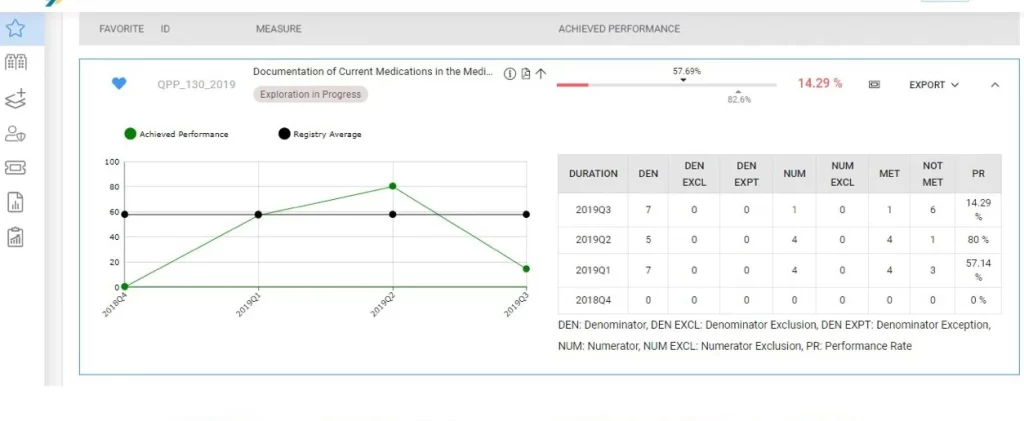Click the up arrow icon next to measure

click(x=541, y=74)
